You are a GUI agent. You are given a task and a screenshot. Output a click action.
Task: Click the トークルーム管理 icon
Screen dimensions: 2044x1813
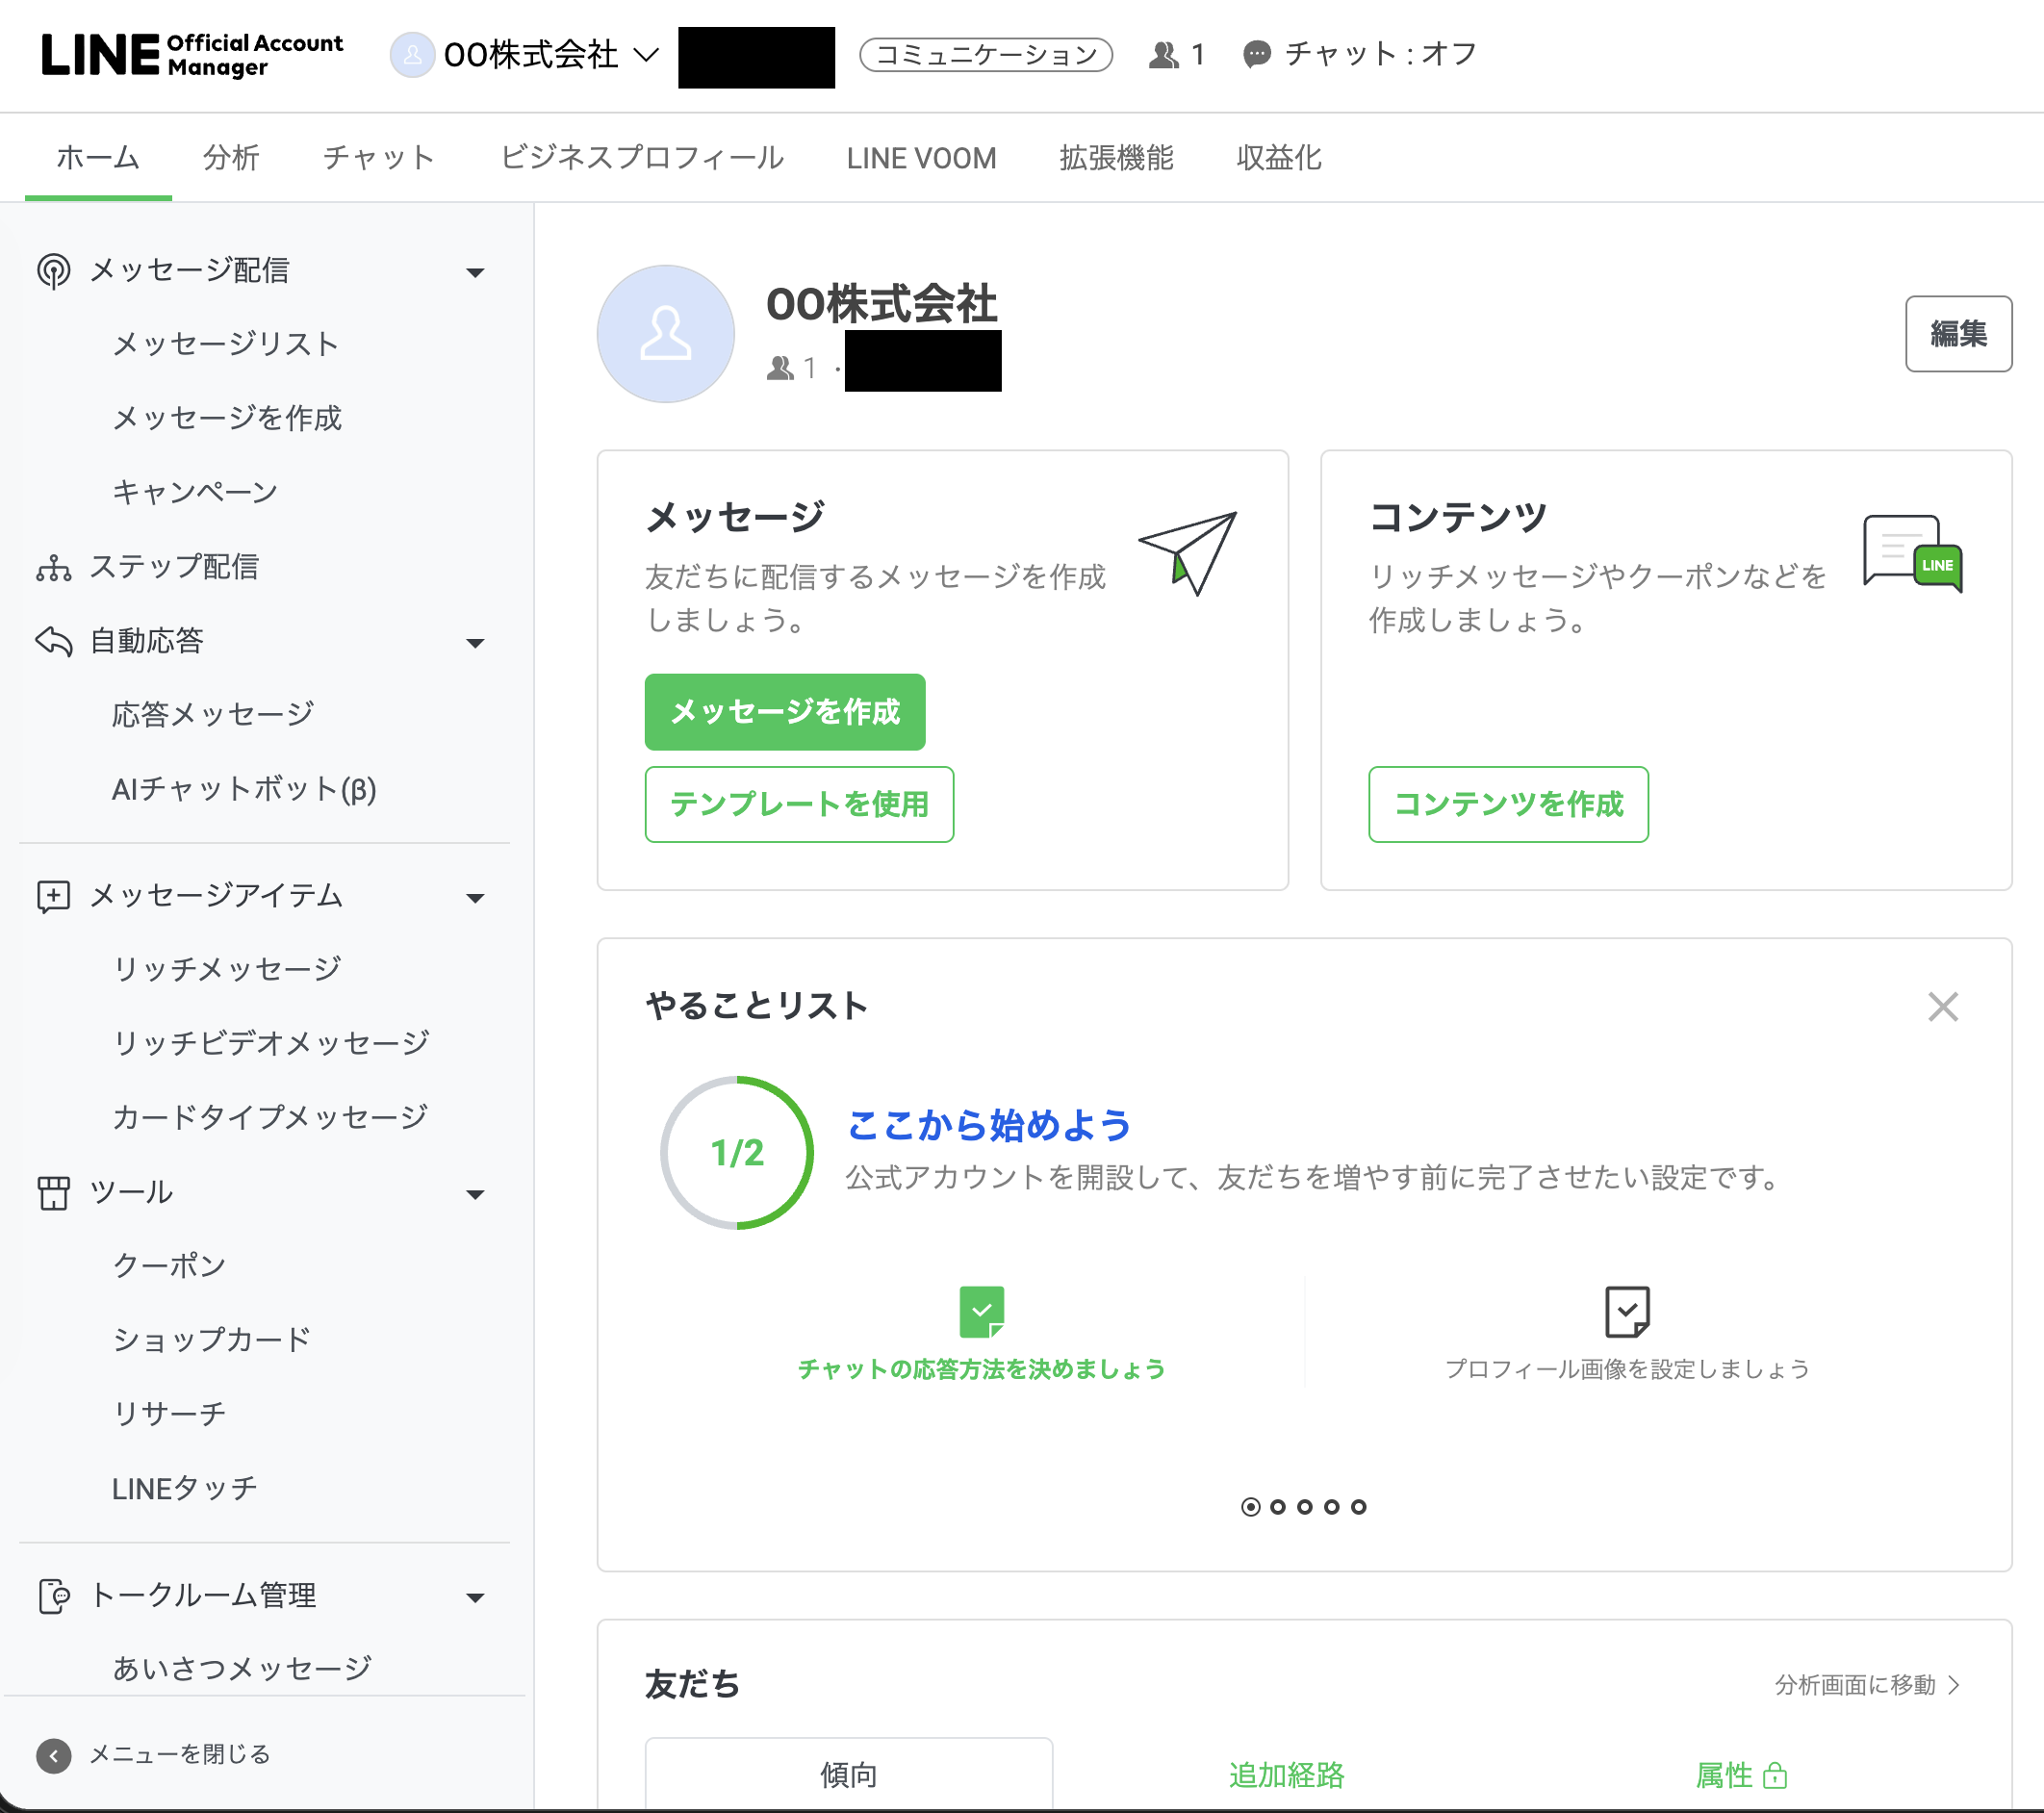[54, 1596]
